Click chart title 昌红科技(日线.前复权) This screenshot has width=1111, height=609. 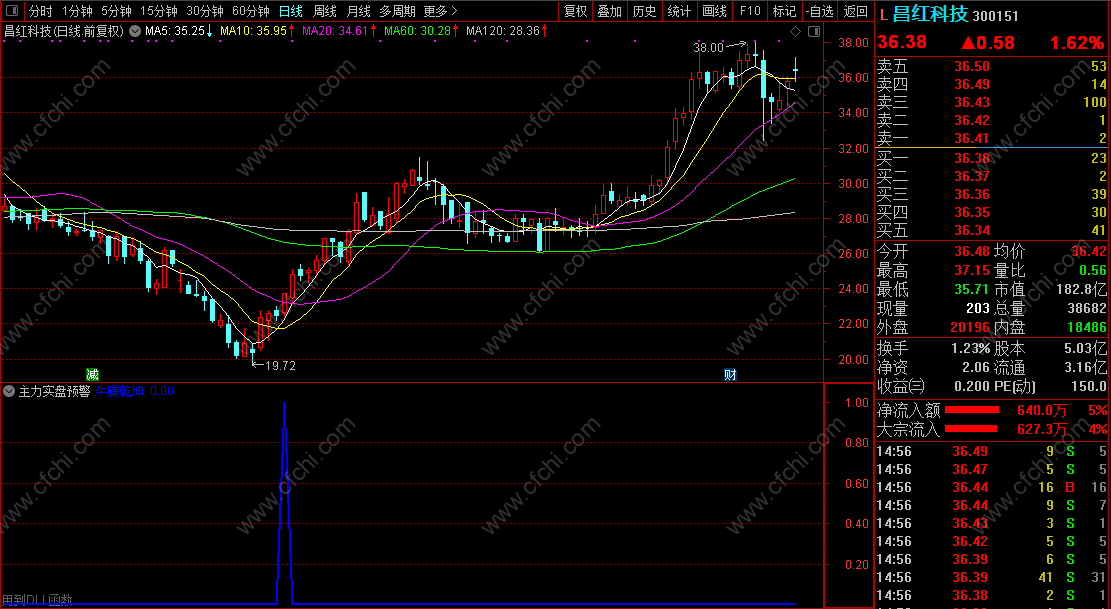63,31
